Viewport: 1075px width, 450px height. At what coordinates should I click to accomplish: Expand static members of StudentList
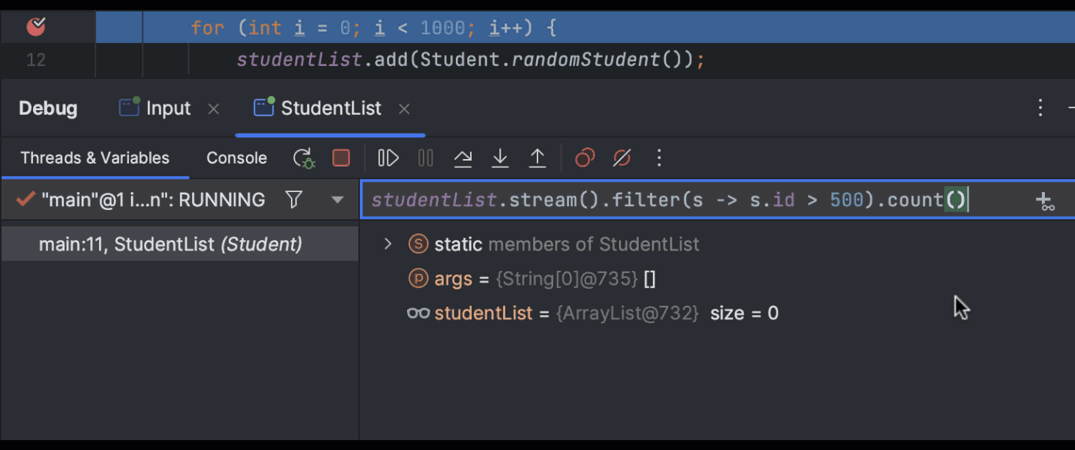(x=388, y=244)
